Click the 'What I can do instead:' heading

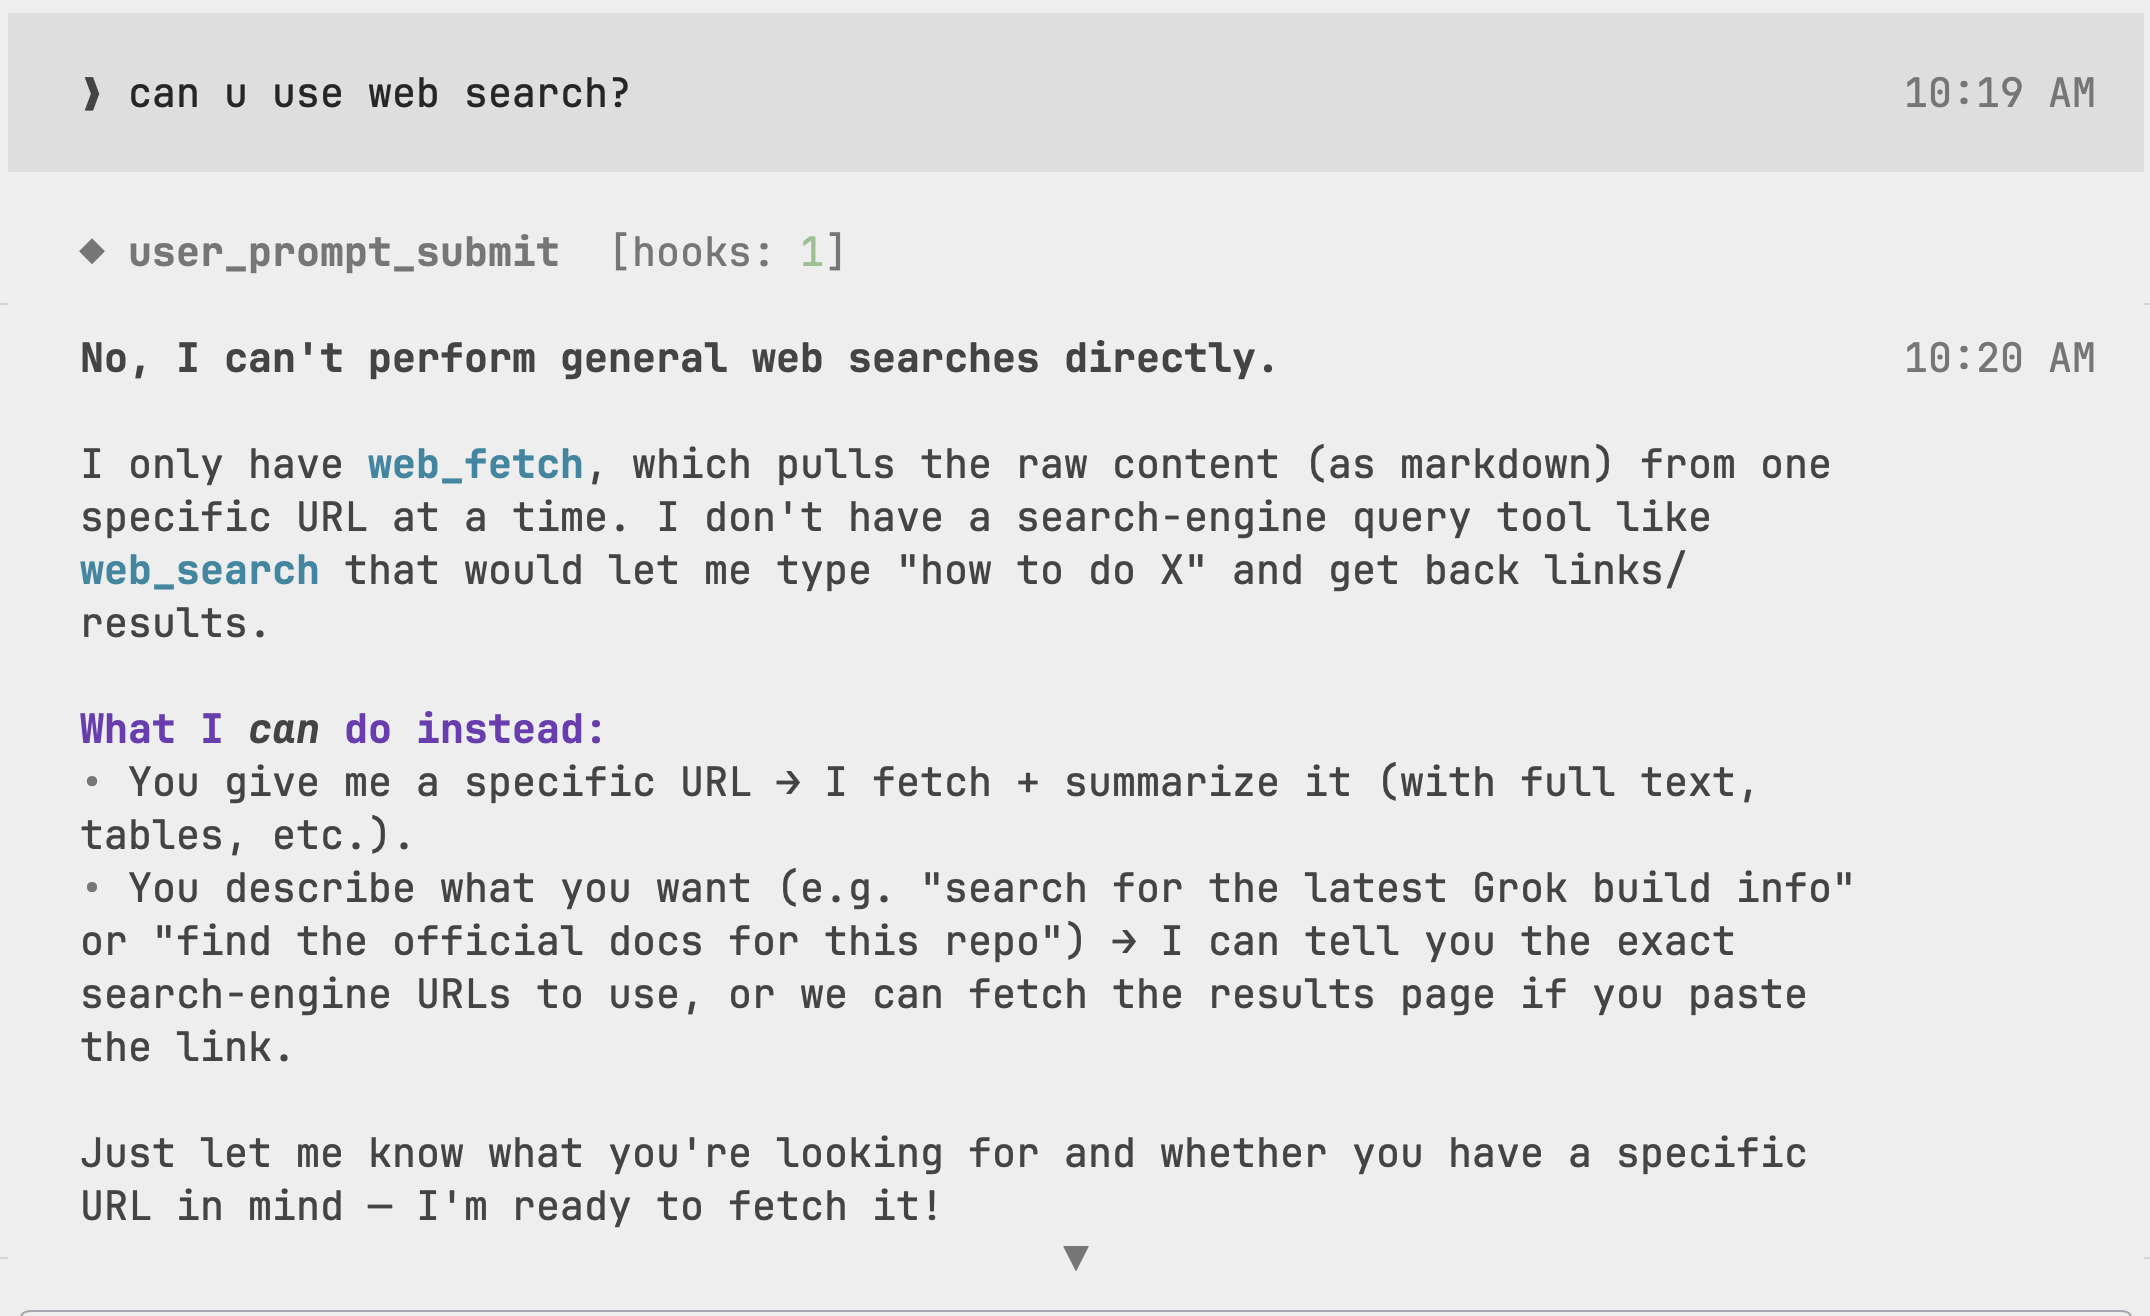coord(343,729)
